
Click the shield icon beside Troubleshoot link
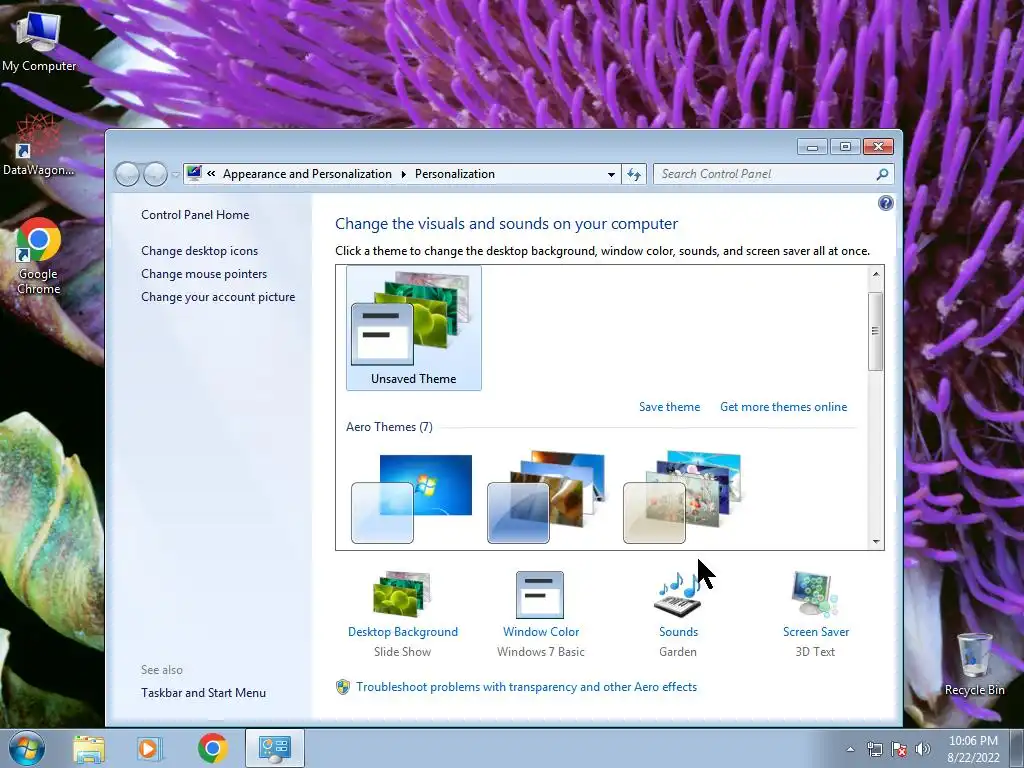pyautogui.click(x=343, y=687)
